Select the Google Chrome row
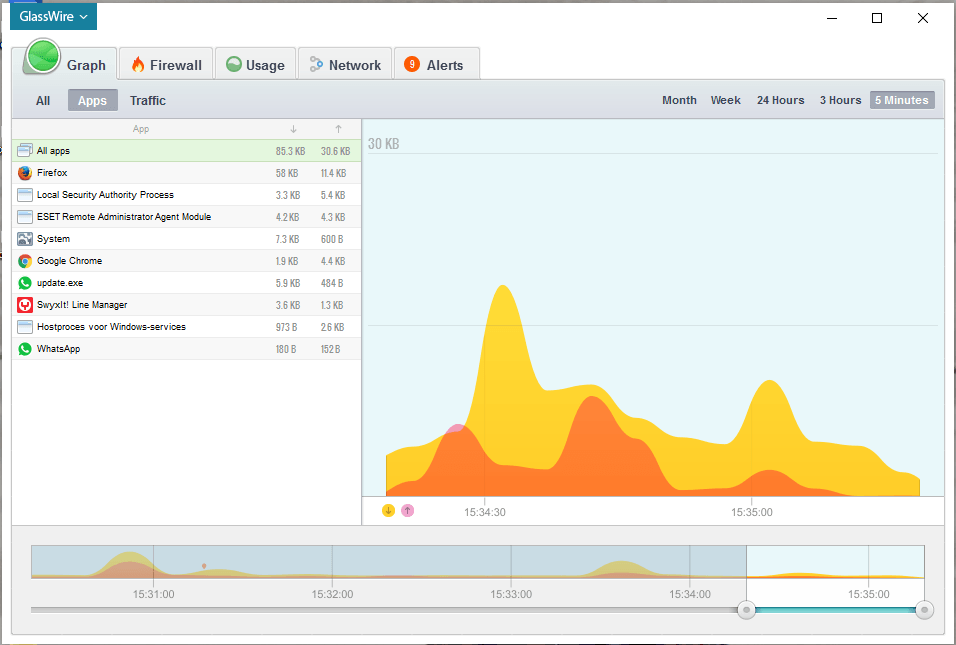This screenshot has height=645, width=956. (187, 261)
